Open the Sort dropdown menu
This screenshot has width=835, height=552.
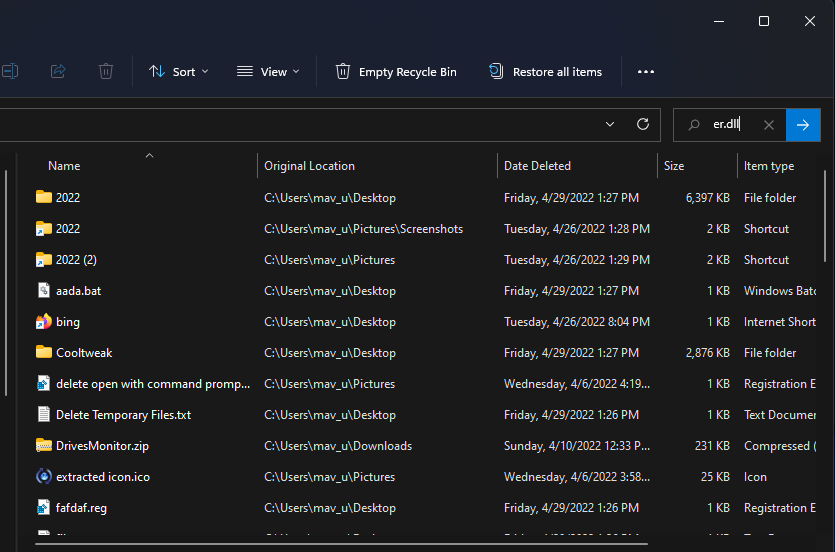[179, 72]
